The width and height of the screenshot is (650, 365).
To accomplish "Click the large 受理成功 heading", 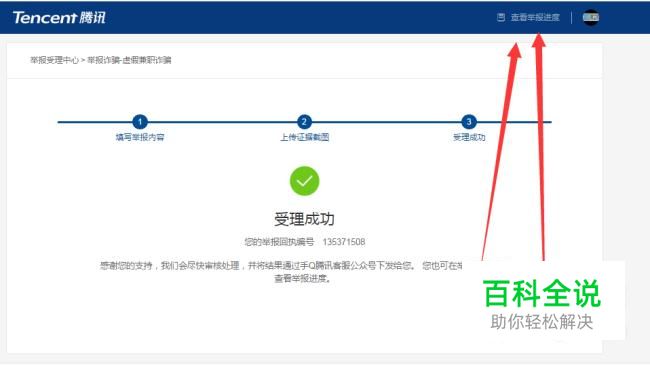I will click(304, 219).
